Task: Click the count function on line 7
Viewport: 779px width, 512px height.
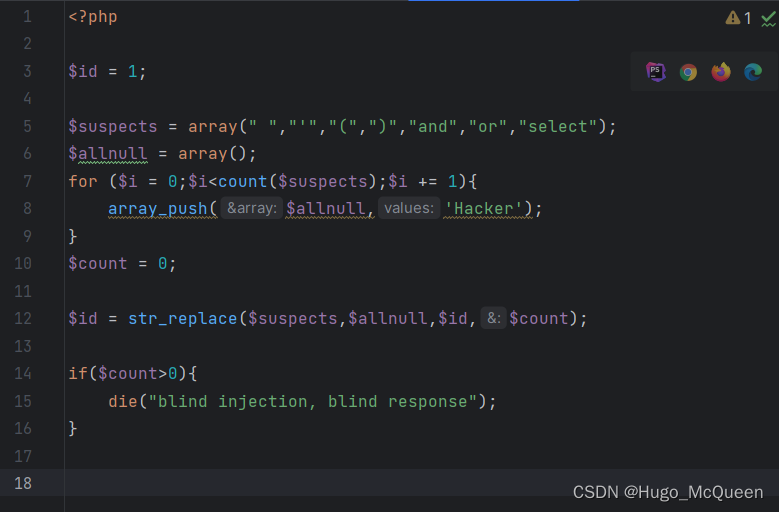Action: tap(243, 181)
